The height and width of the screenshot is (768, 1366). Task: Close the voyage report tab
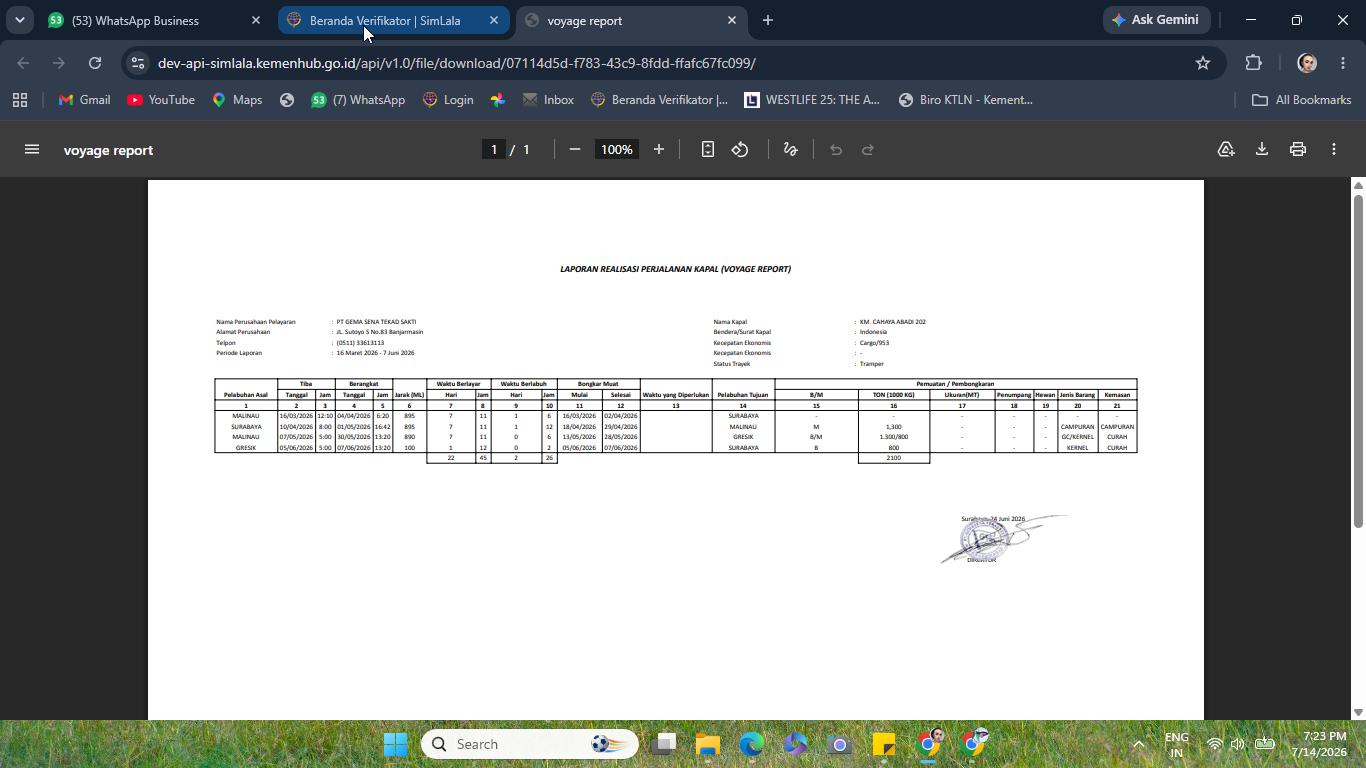[x=732, y=20]
